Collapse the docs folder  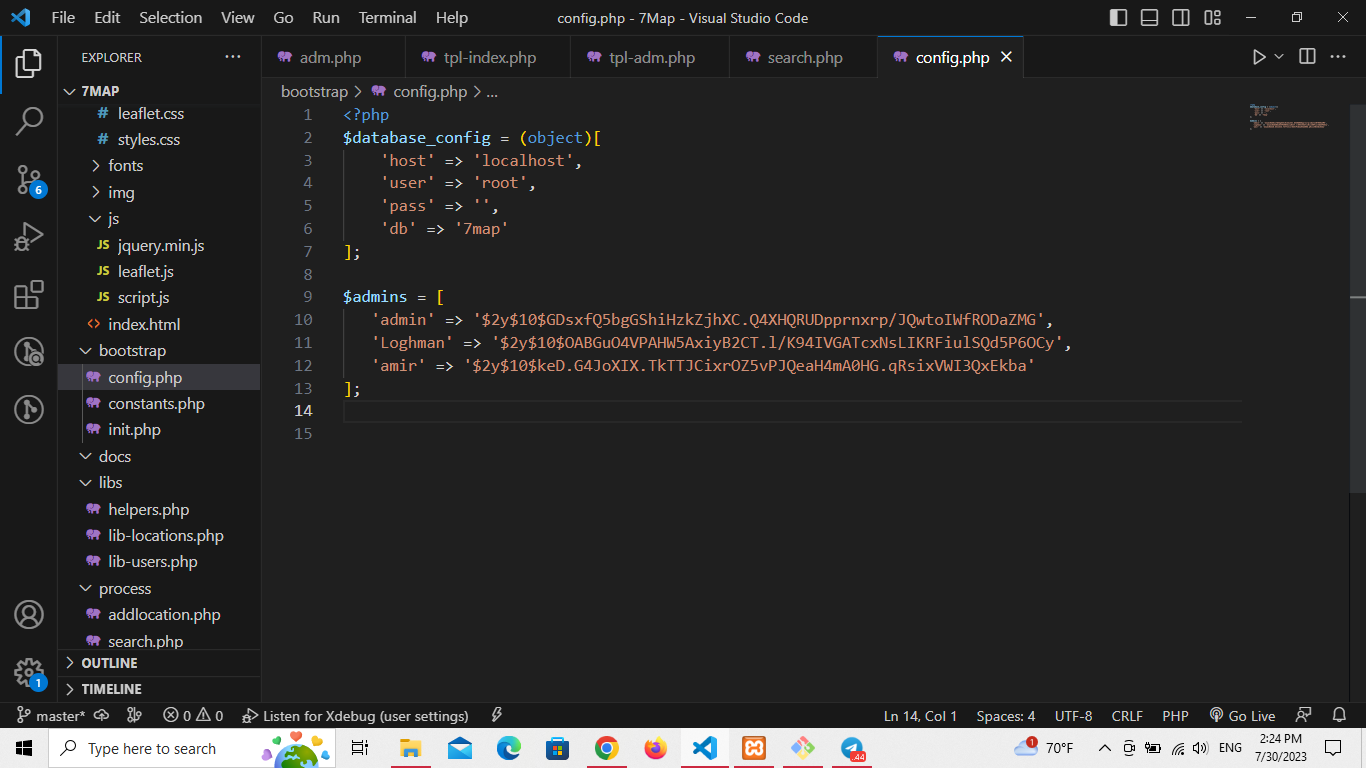coord(159,456)
